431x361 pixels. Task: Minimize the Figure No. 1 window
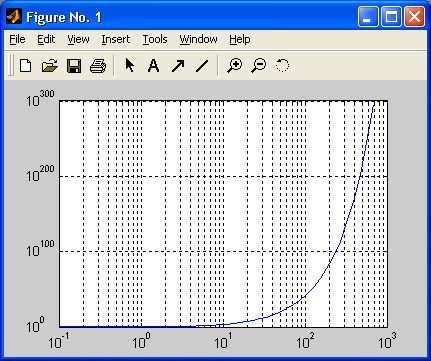tap(368, 16)
